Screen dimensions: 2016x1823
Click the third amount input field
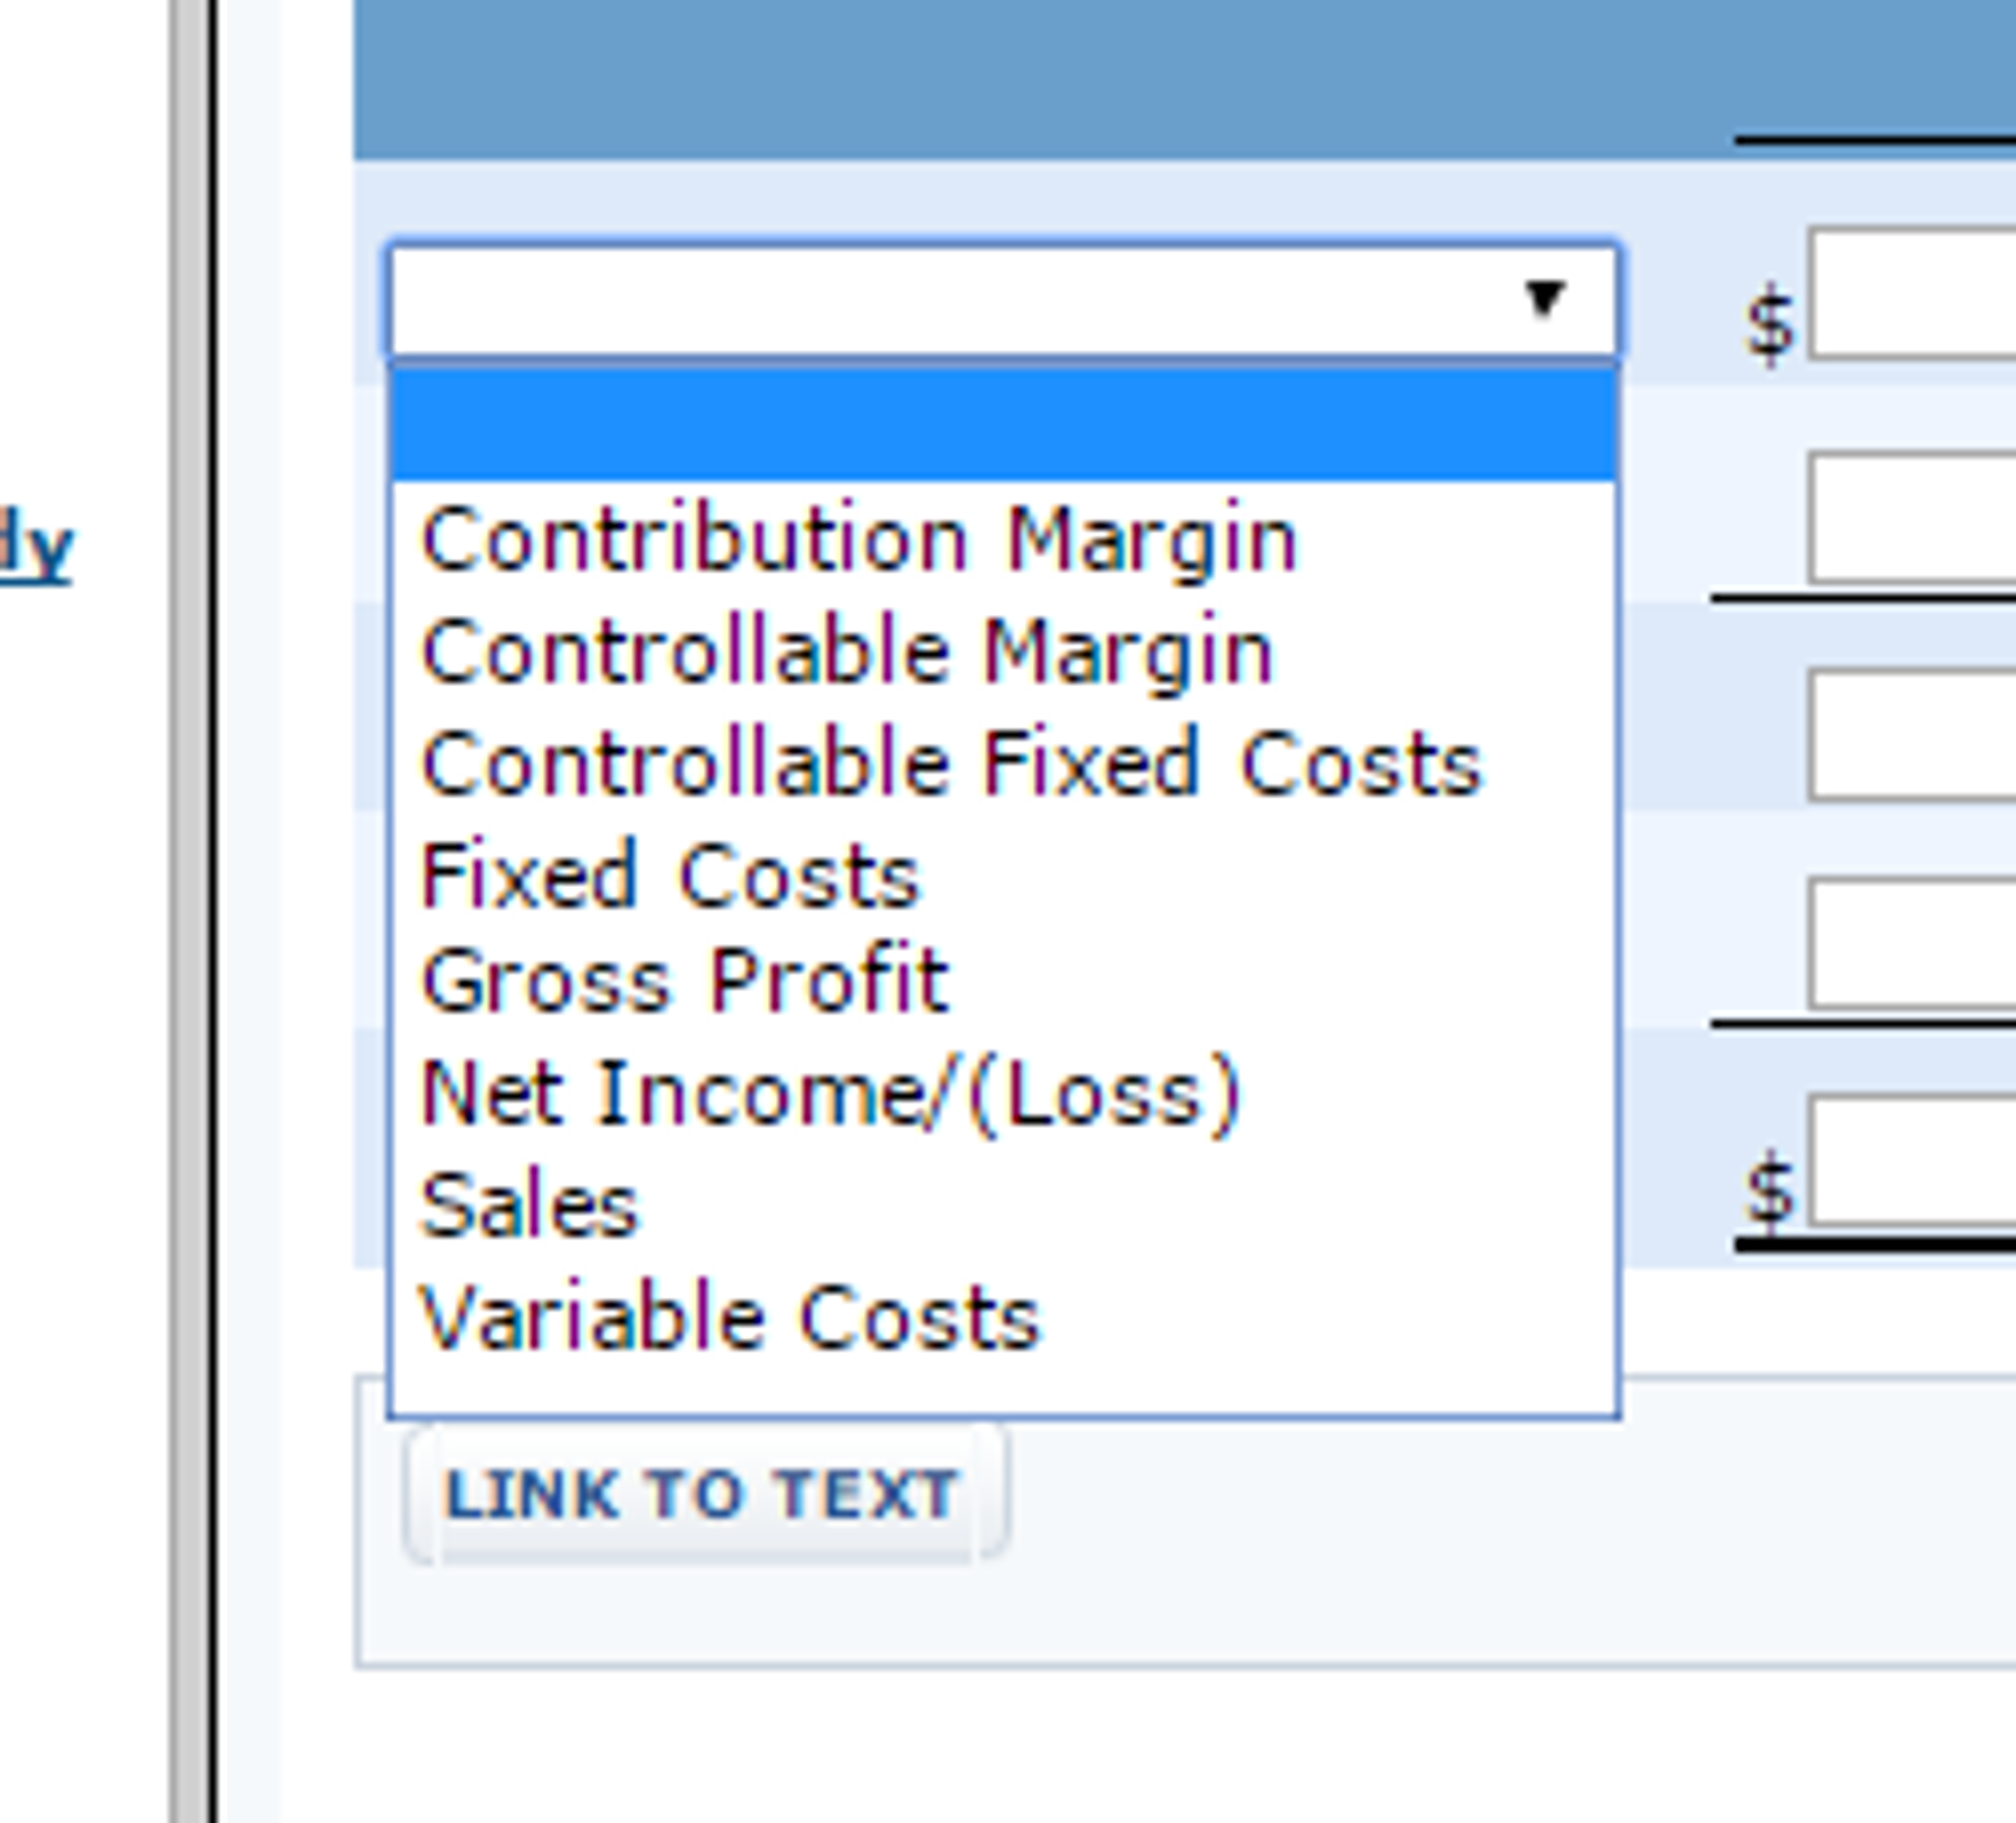1912,735
